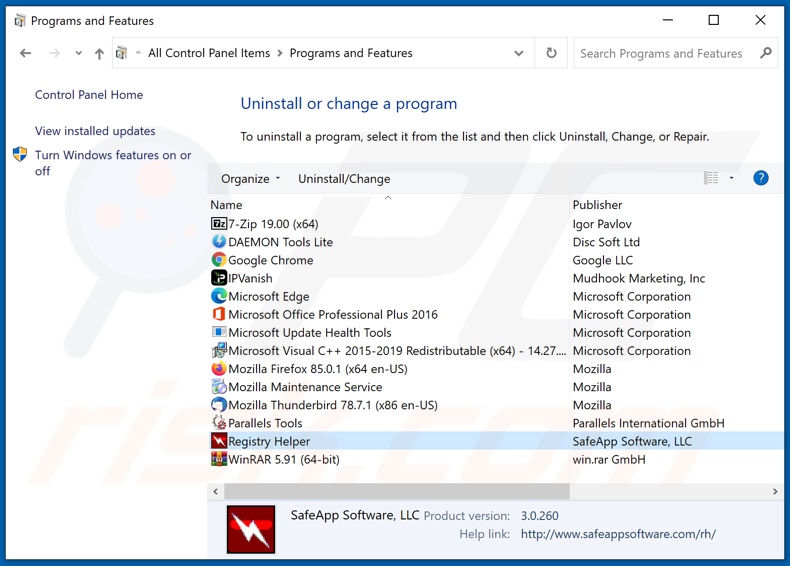The height and width of the screenshot is (566, 790).
Task: Click the 7-Zip program icon
Action: pos(219,224)
